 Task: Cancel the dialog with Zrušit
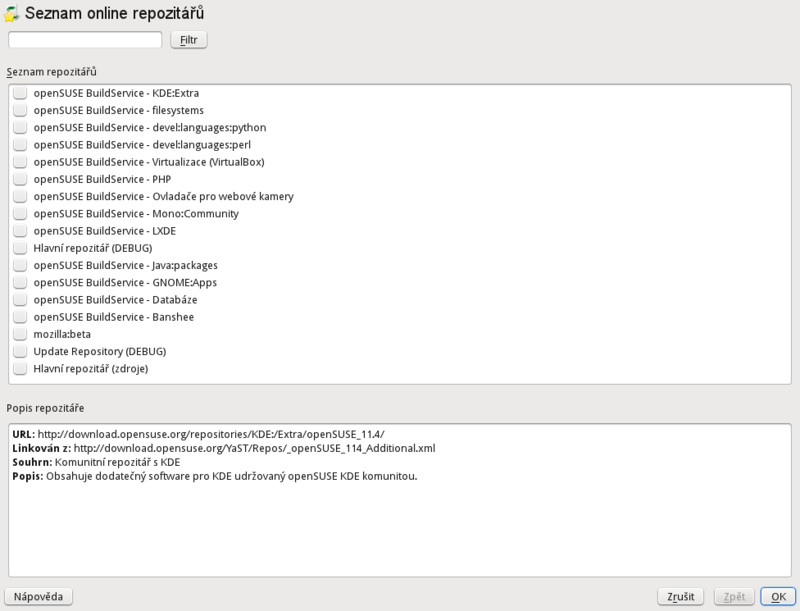681,597
